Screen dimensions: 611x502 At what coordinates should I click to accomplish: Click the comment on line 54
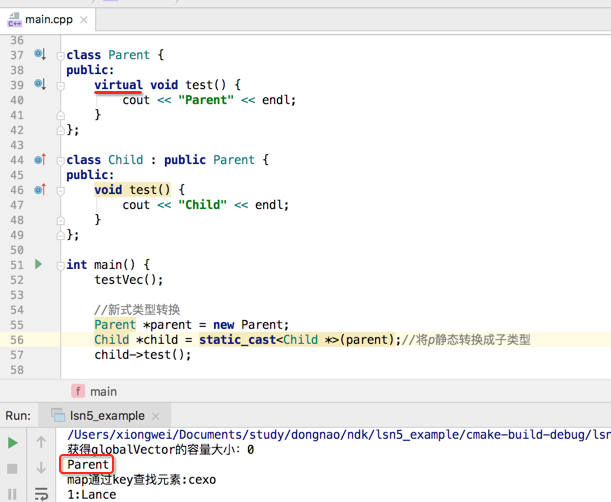coord(137,310)
